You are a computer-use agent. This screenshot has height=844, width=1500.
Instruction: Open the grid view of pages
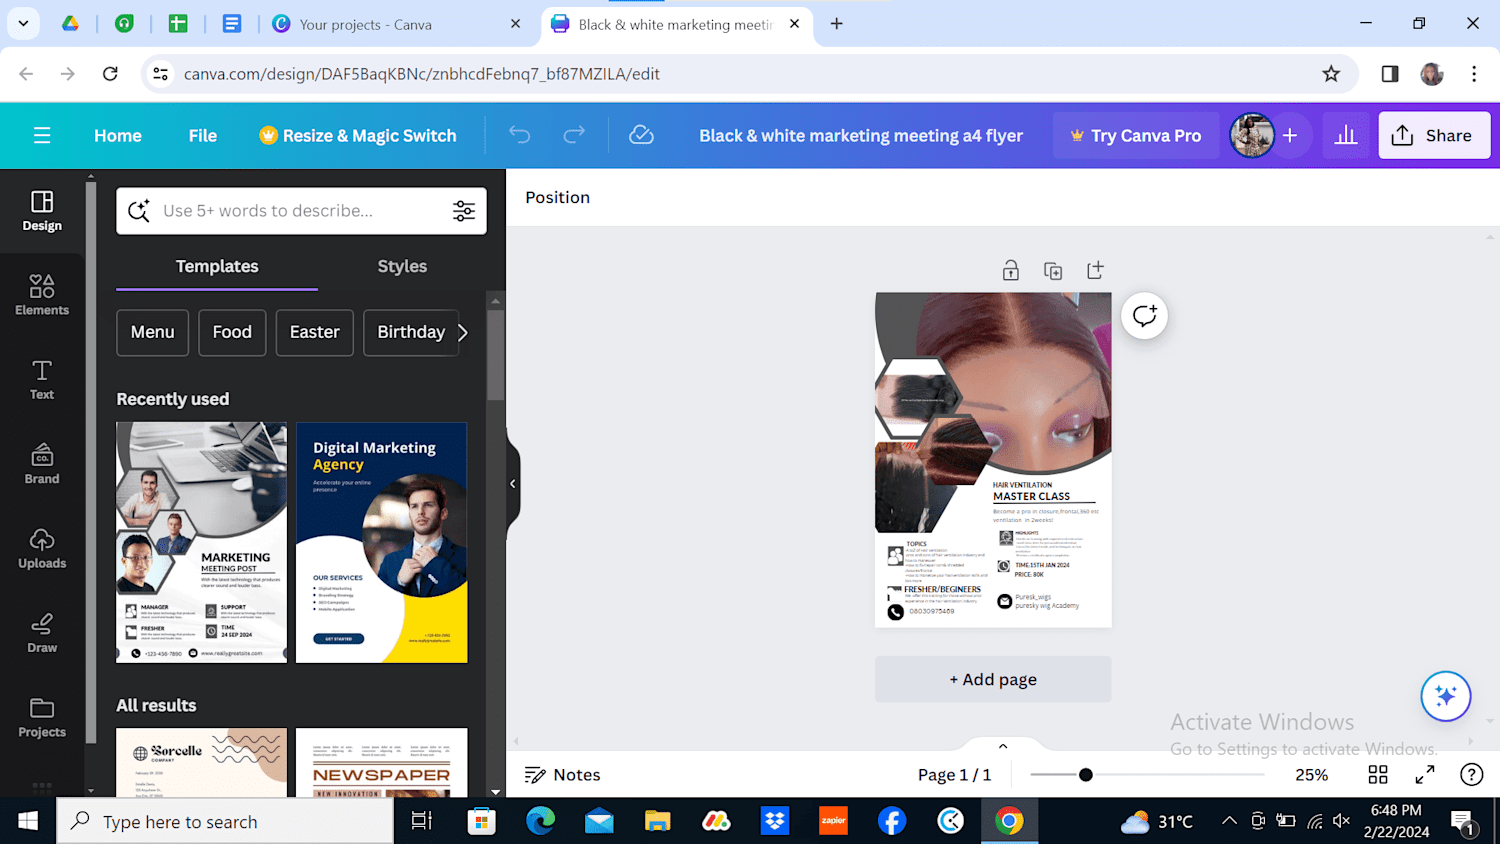[x=1378, y=774]
